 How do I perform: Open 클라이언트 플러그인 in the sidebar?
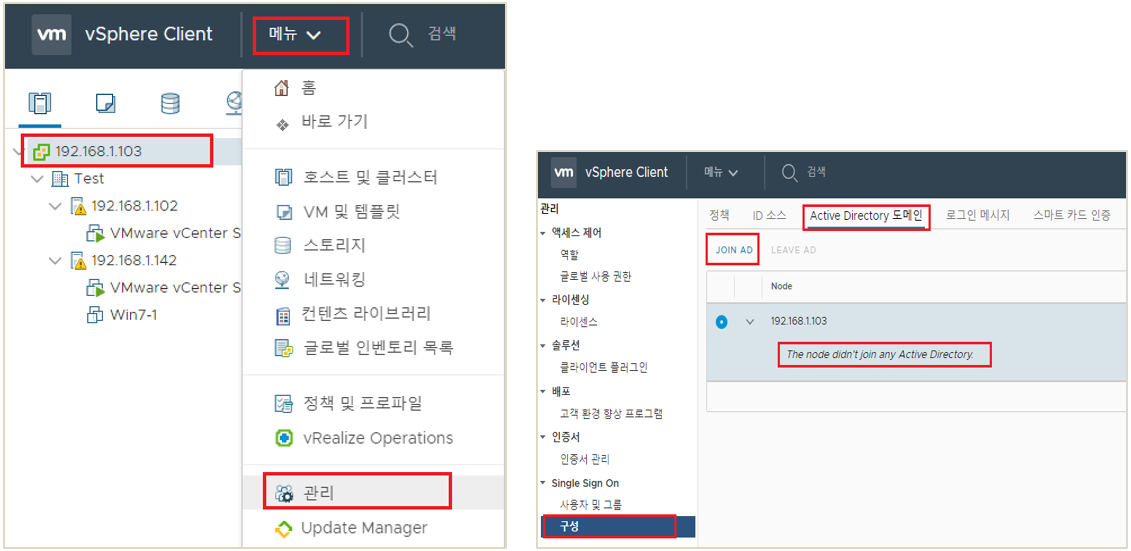[x=604, y=368]
